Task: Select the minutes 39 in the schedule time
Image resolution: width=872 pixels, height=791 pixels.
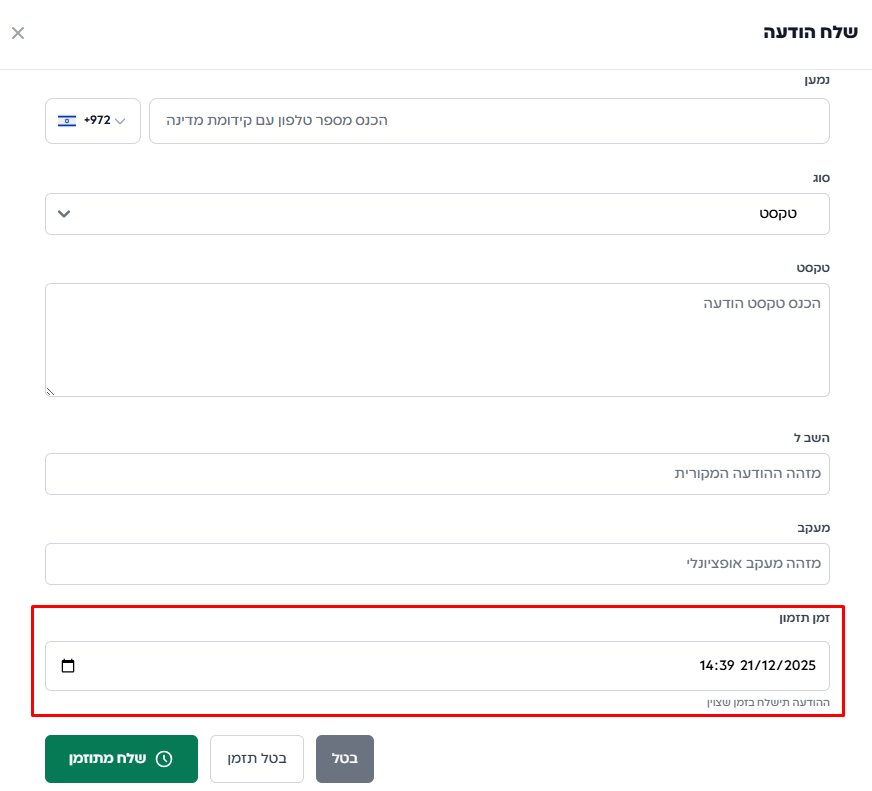Action: tap(726, 666)
